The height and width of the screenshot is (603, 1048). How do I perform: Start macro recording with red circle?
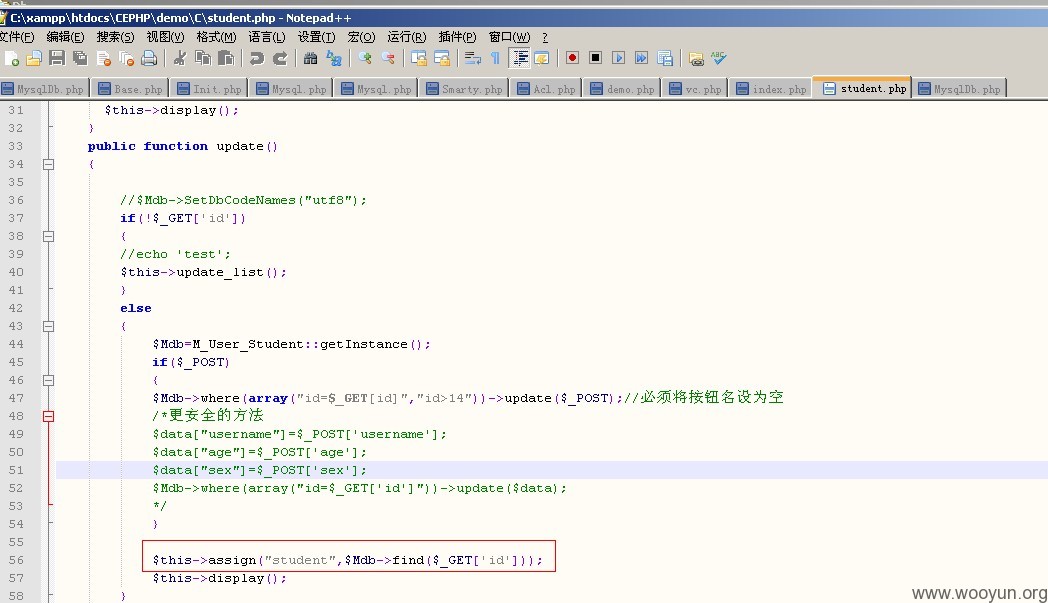(x=572, y=58)
